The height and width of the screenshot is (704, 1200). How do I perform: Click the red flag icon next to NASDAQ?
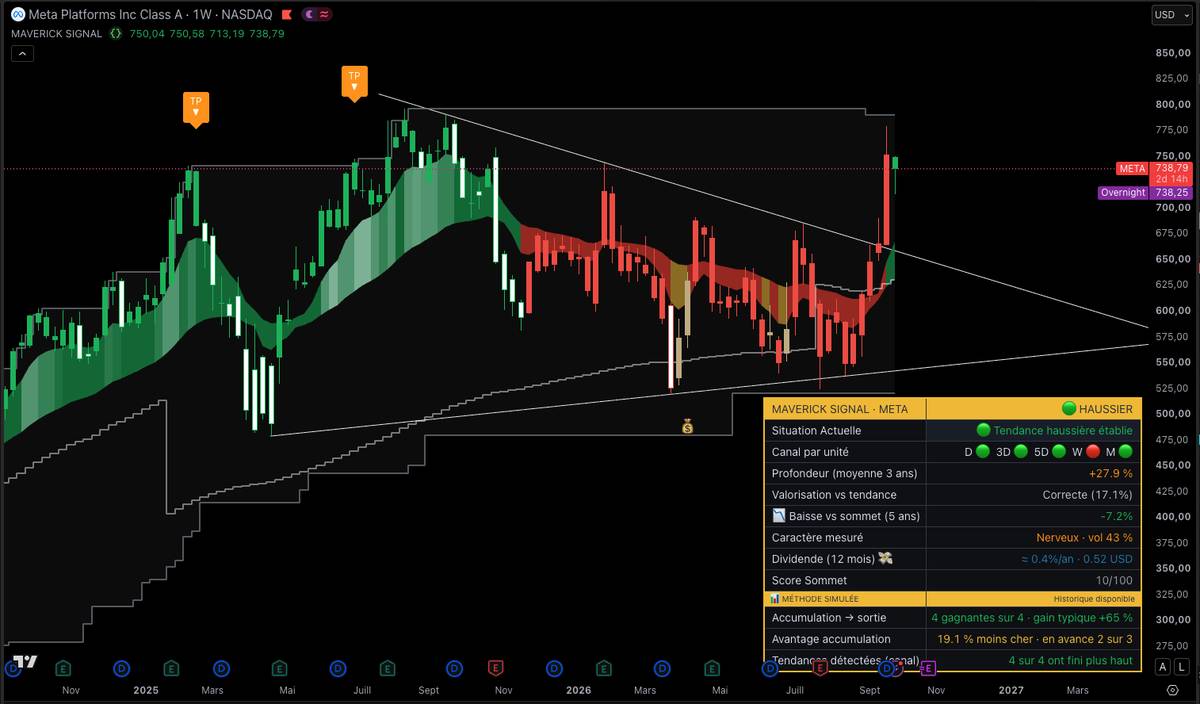[286, 15]
